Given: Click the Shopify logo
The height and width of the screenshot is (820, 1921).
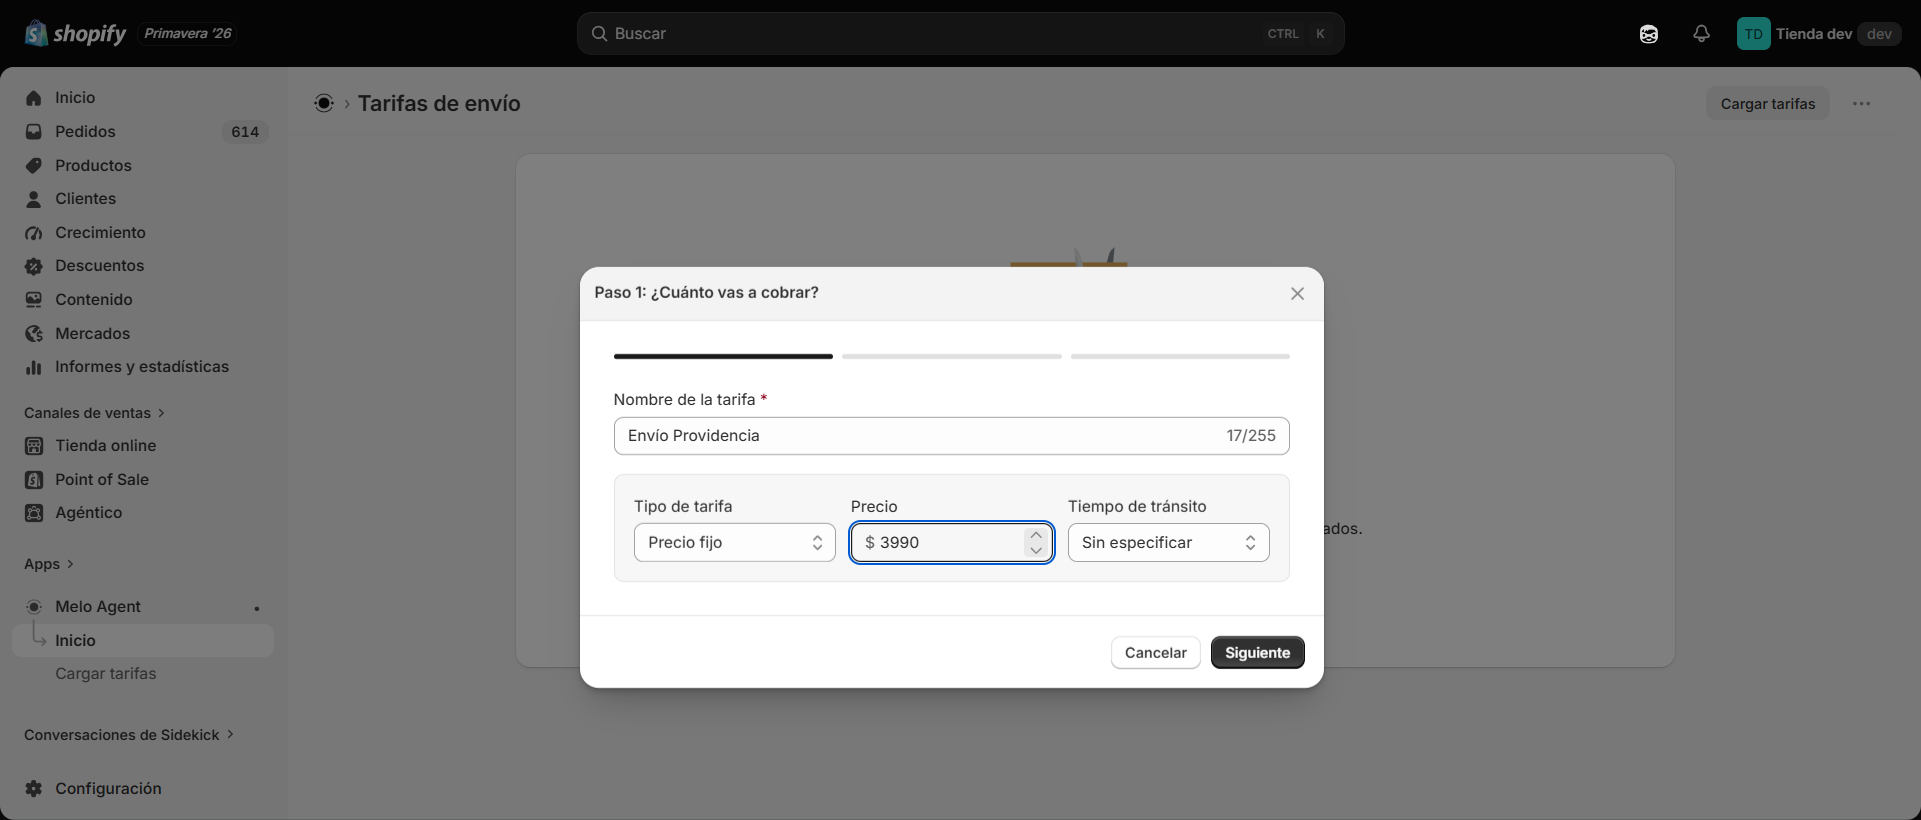Looking at the screenshot, I should [76, 34].
